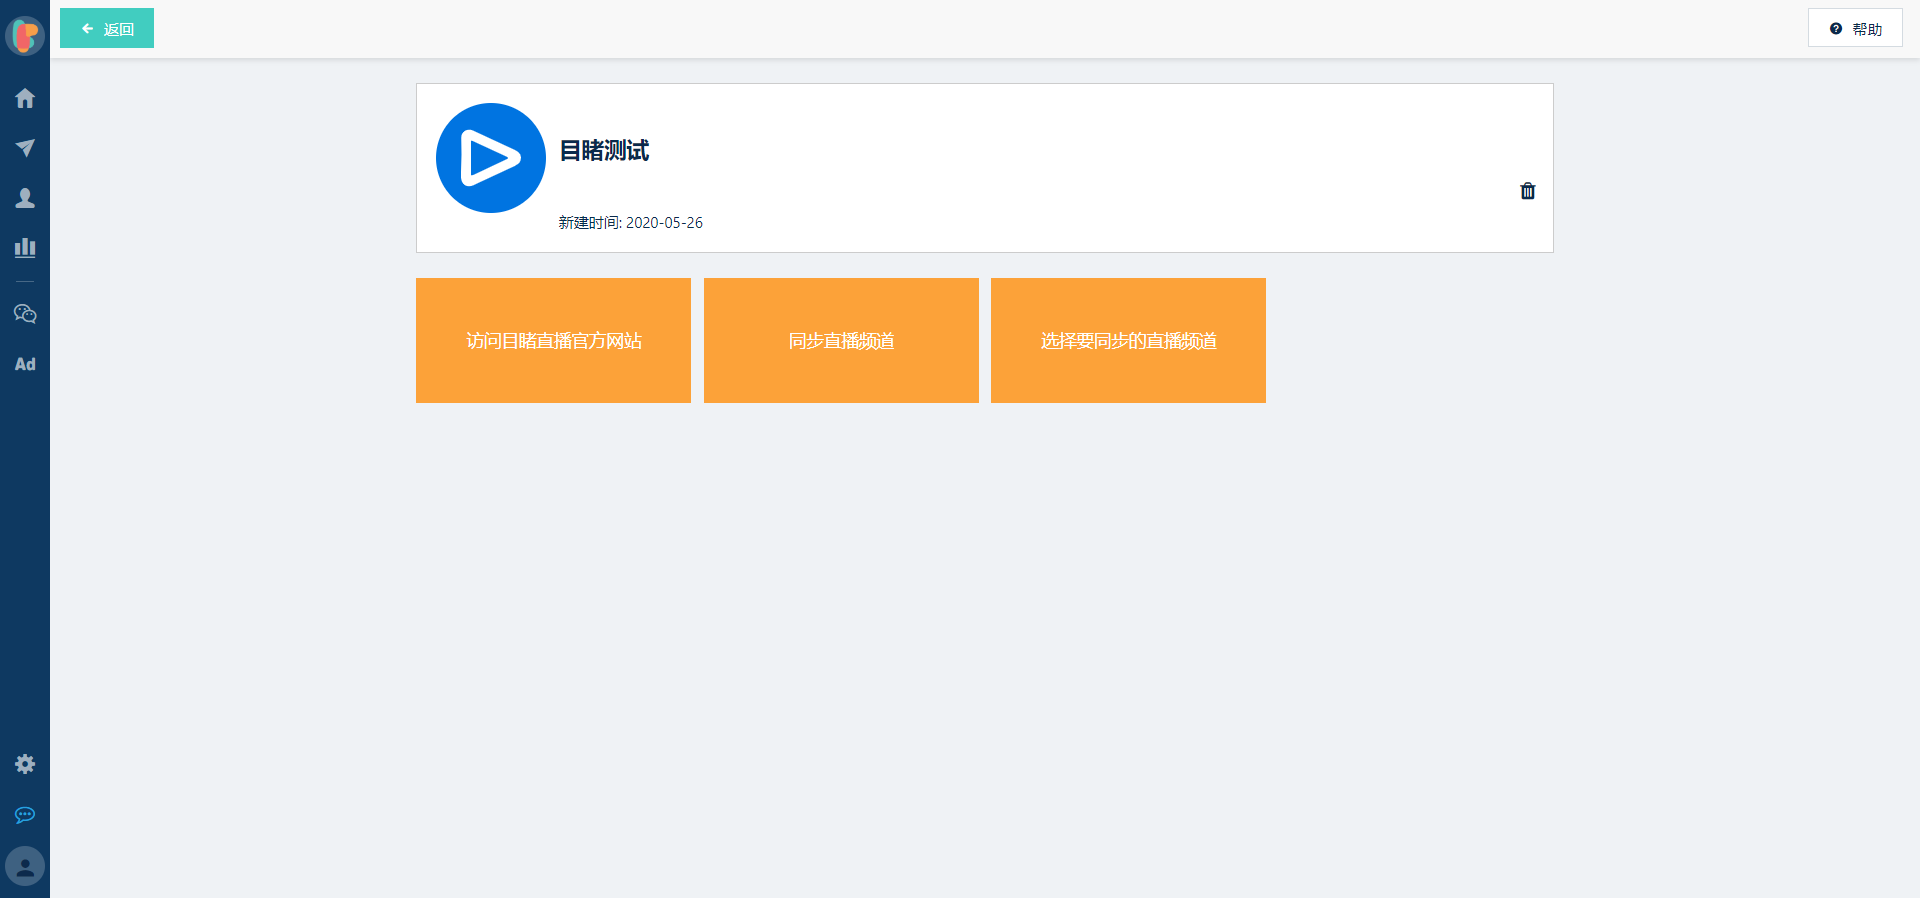1920x898 pixels.
Task: Open the Home page from sidebar
Action: pyautogui.click(x=25, y=98)
